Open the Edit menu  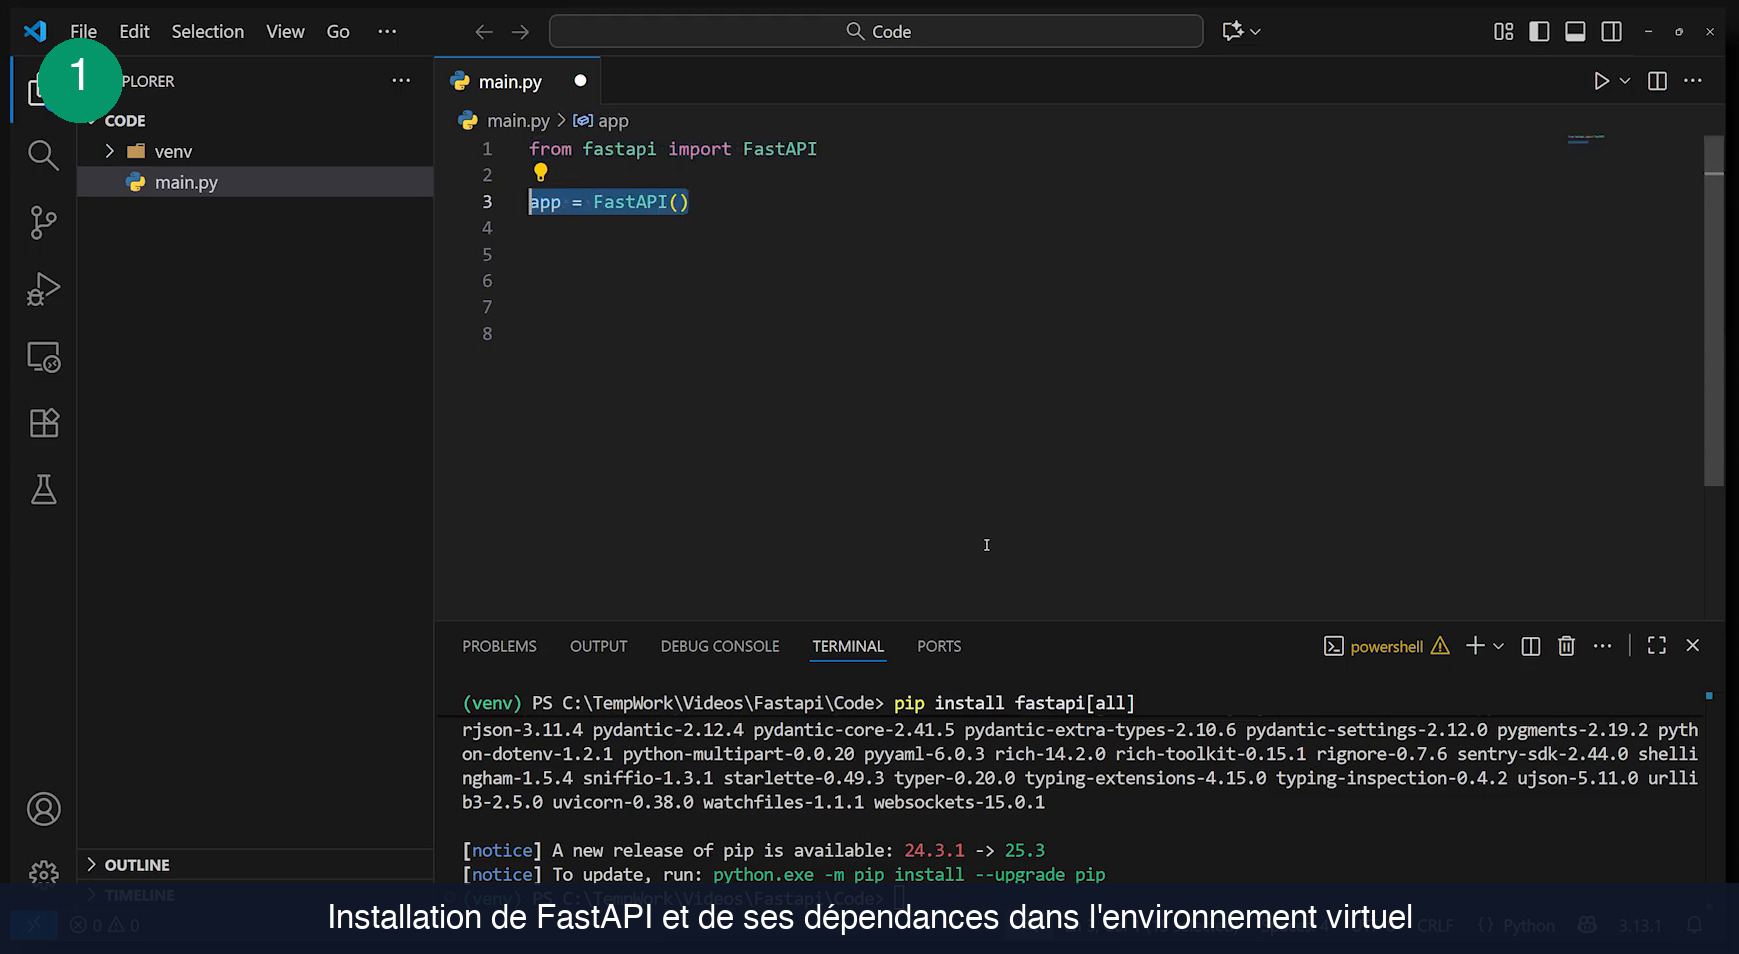click(x=134, y=32)
